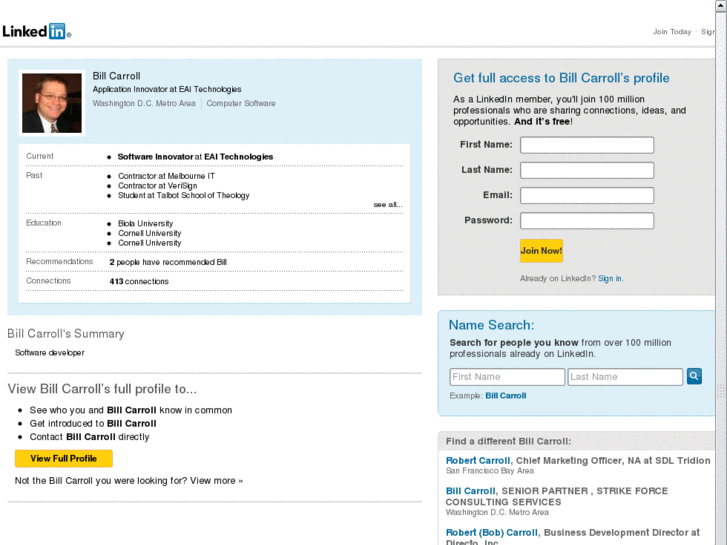Click the LinkedIn logo

[36, 31]
